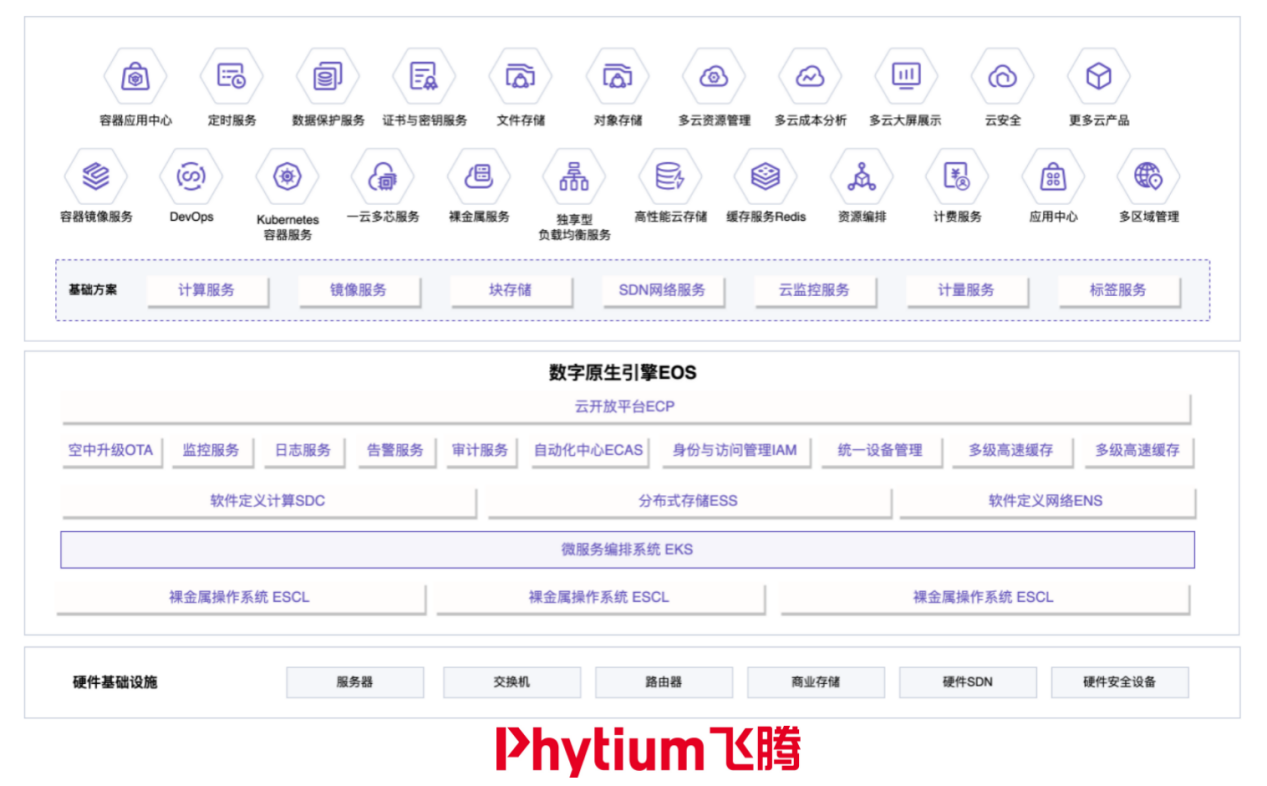Viewport: 1267px width, 786px height.
Task: Open the Kubernetes 容器服务 icon
Action: click(x=287, y=177)
